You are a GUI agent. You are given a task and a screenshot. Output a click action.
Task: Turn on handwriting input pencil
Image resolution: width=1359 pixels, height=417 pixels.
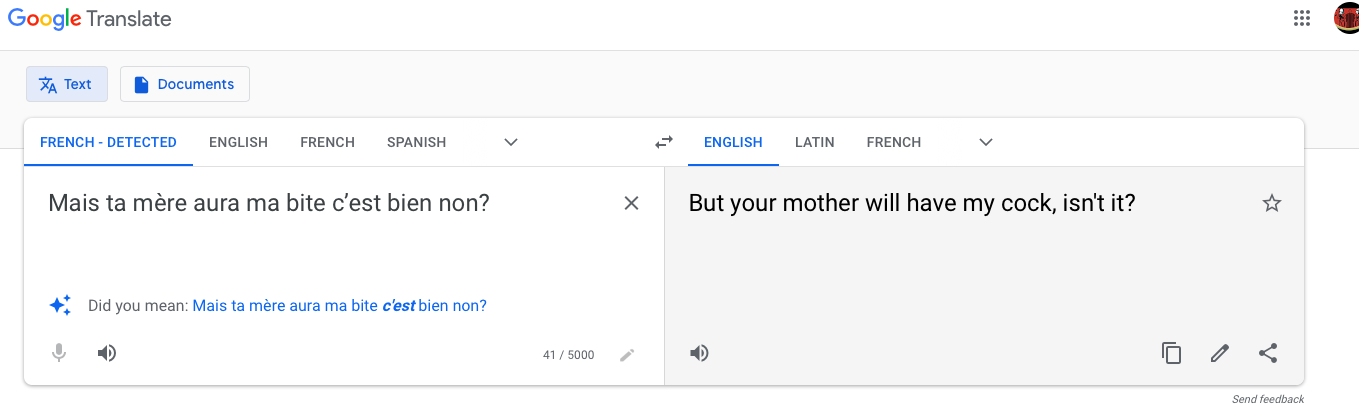pyautogui.click(x=627, y=355)
